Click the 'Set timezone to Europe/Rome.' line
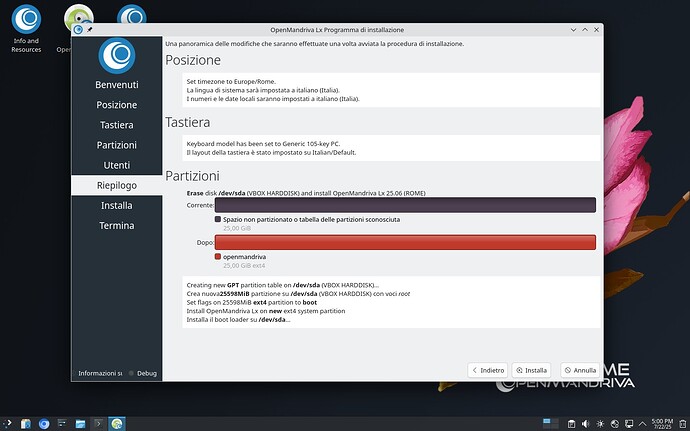Screen dimensions: 690x431 pos(231,81)
